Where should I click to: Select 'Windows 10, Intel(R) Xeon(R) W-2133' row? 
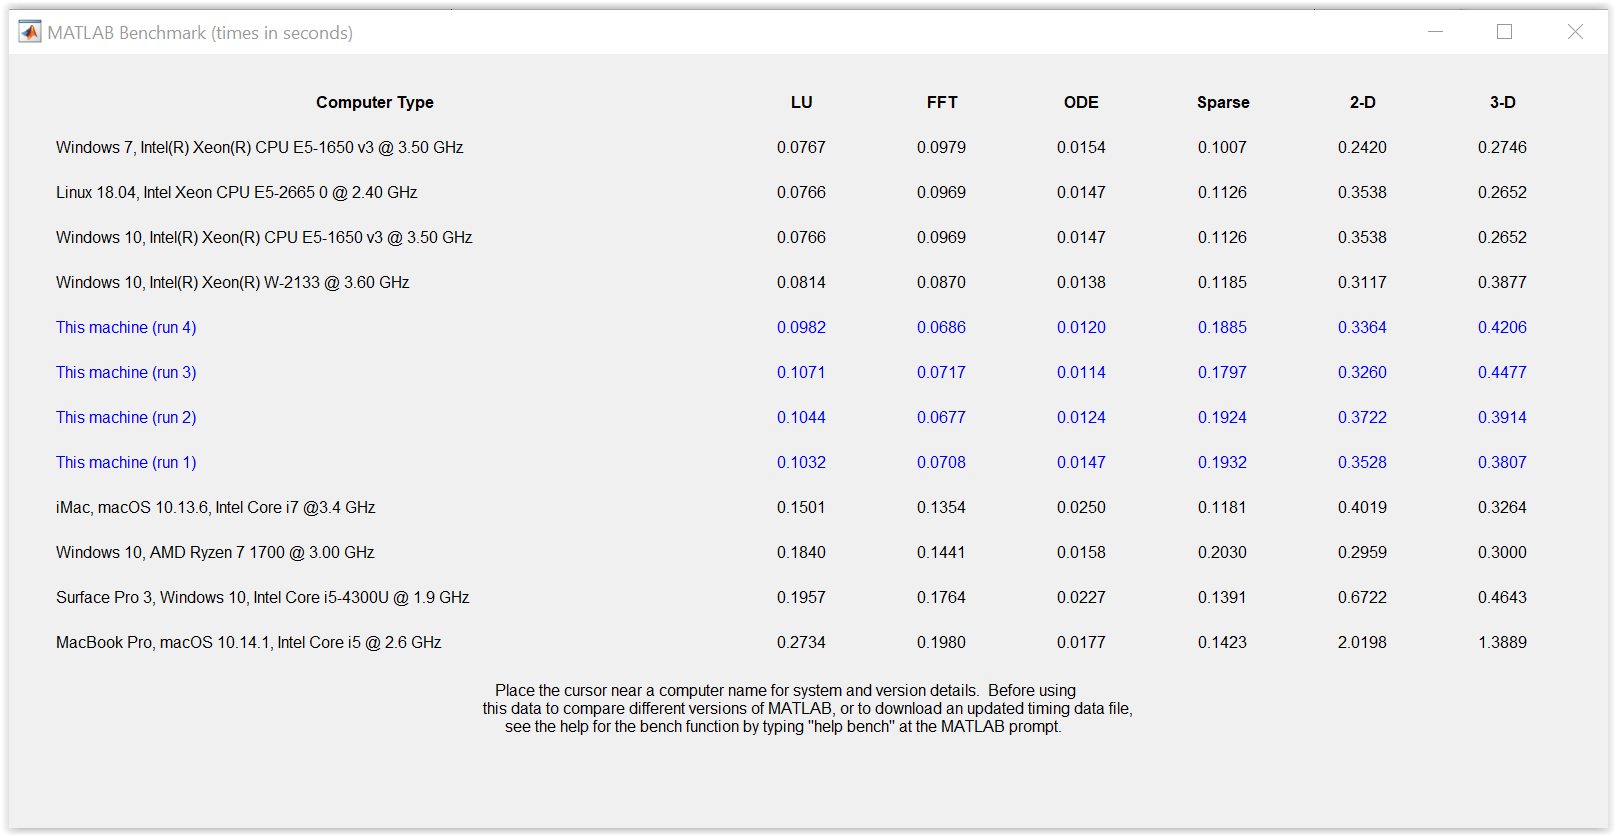tap(233, 282)
